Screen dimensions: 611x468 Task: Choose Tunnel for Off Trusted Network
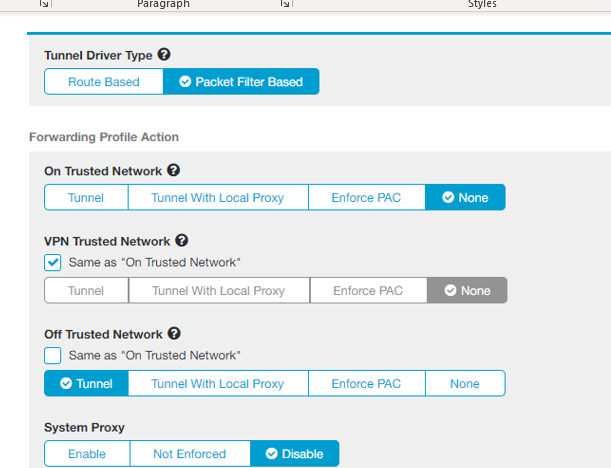86,383
